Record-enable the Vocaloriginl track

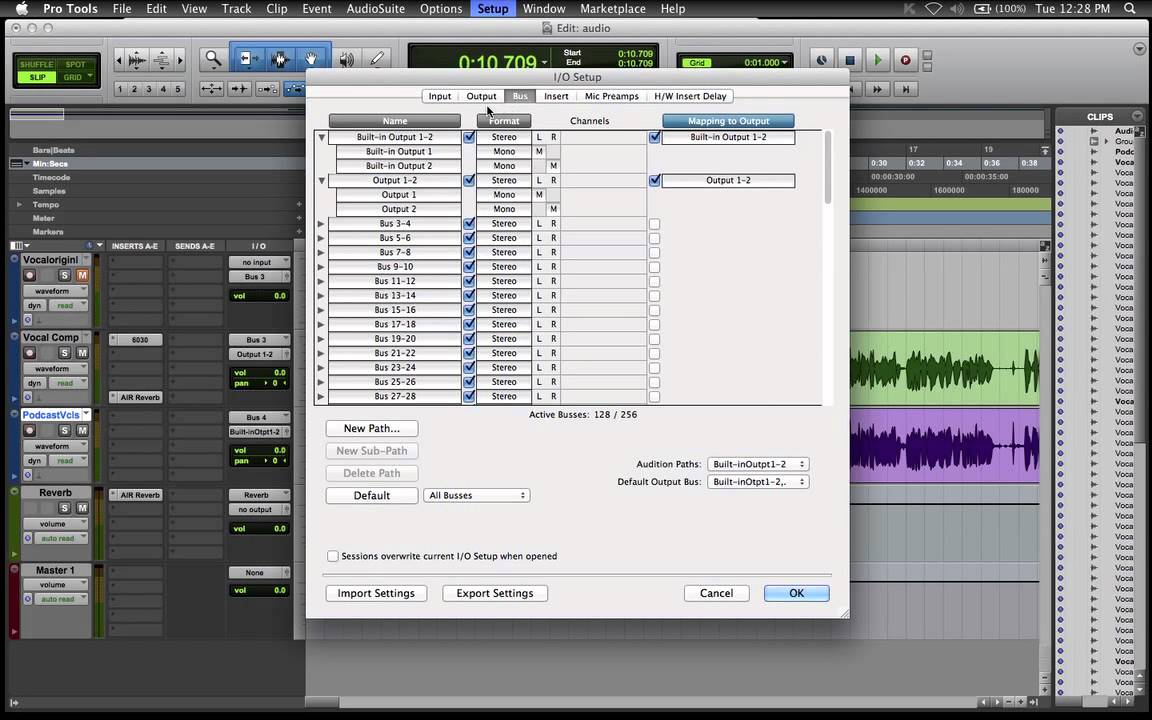[x=29, y=275]
